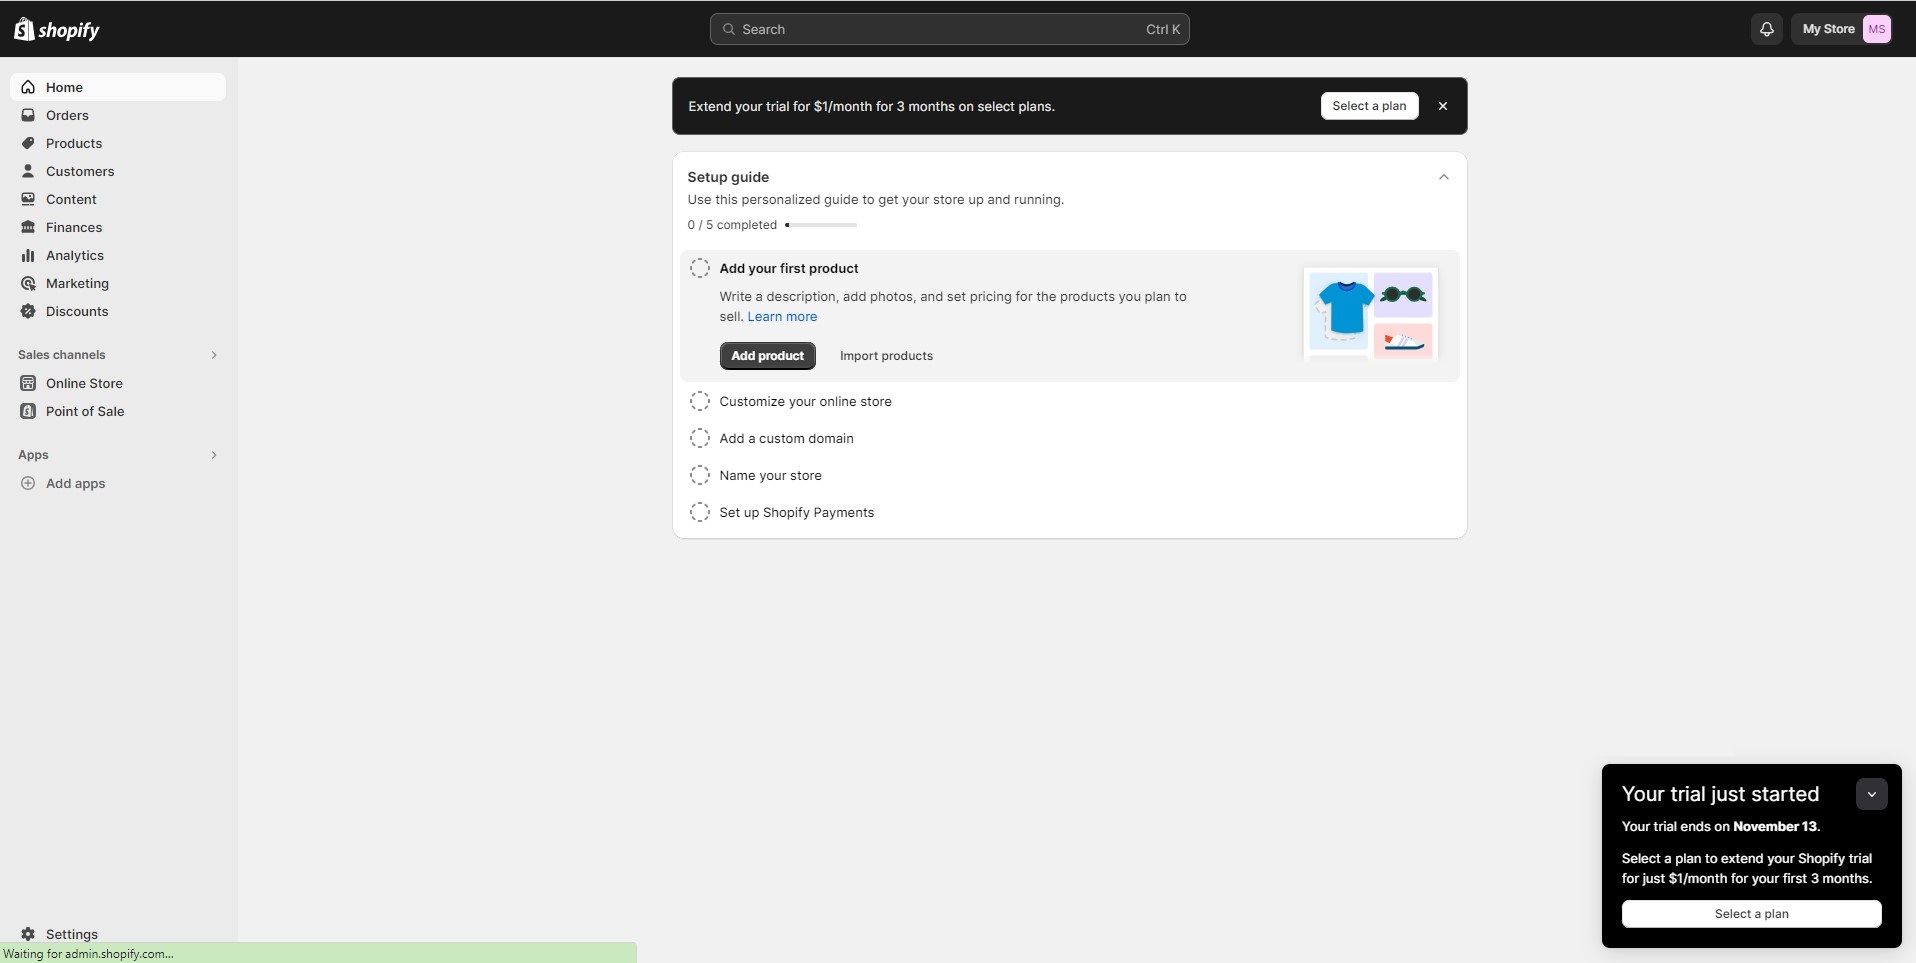
Task: Click the Shopify logo
Action: point(57,30)
